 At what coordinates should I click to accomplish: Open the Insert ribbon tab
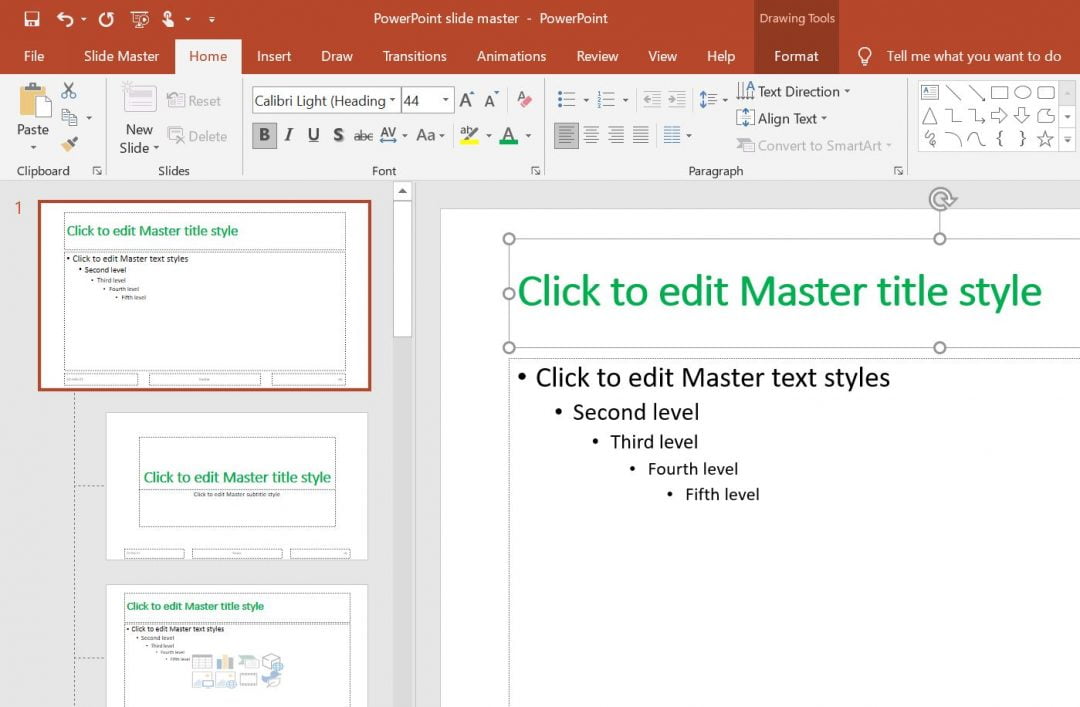click(274, 56)
